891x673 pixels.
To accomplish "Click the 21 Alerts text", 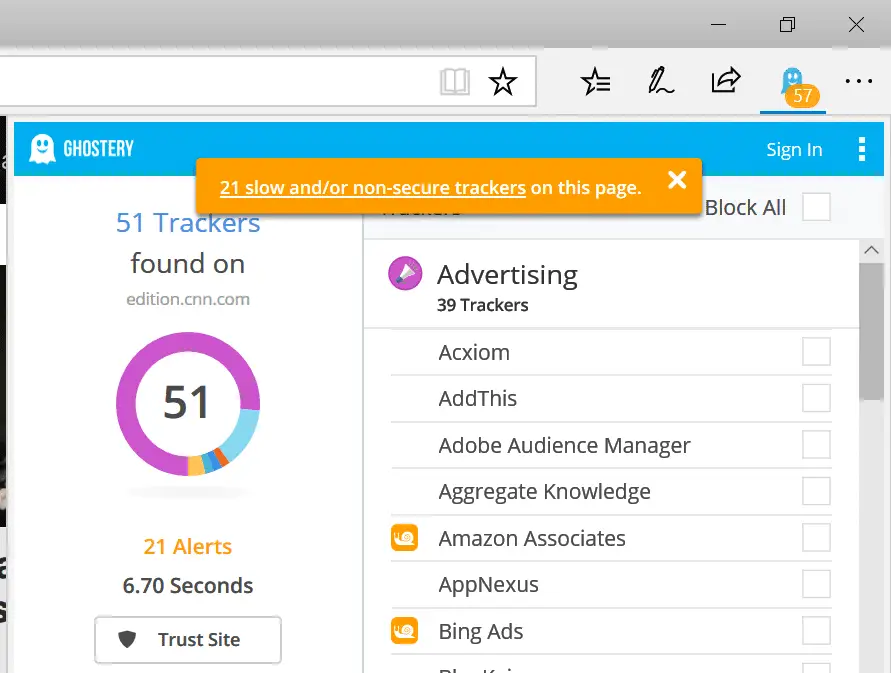I will (188, 546).
